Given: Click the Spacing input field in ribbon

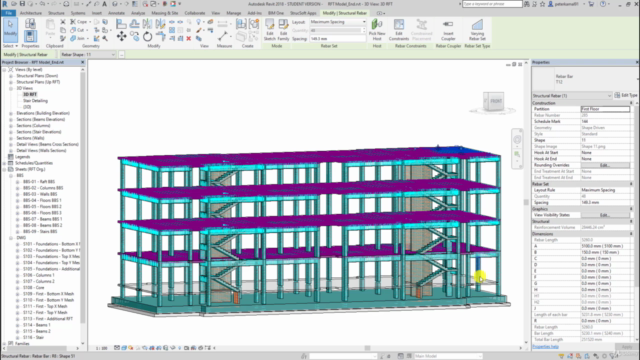Looking at the screenshot, I should pyautogui.click(x=338, y=39).
